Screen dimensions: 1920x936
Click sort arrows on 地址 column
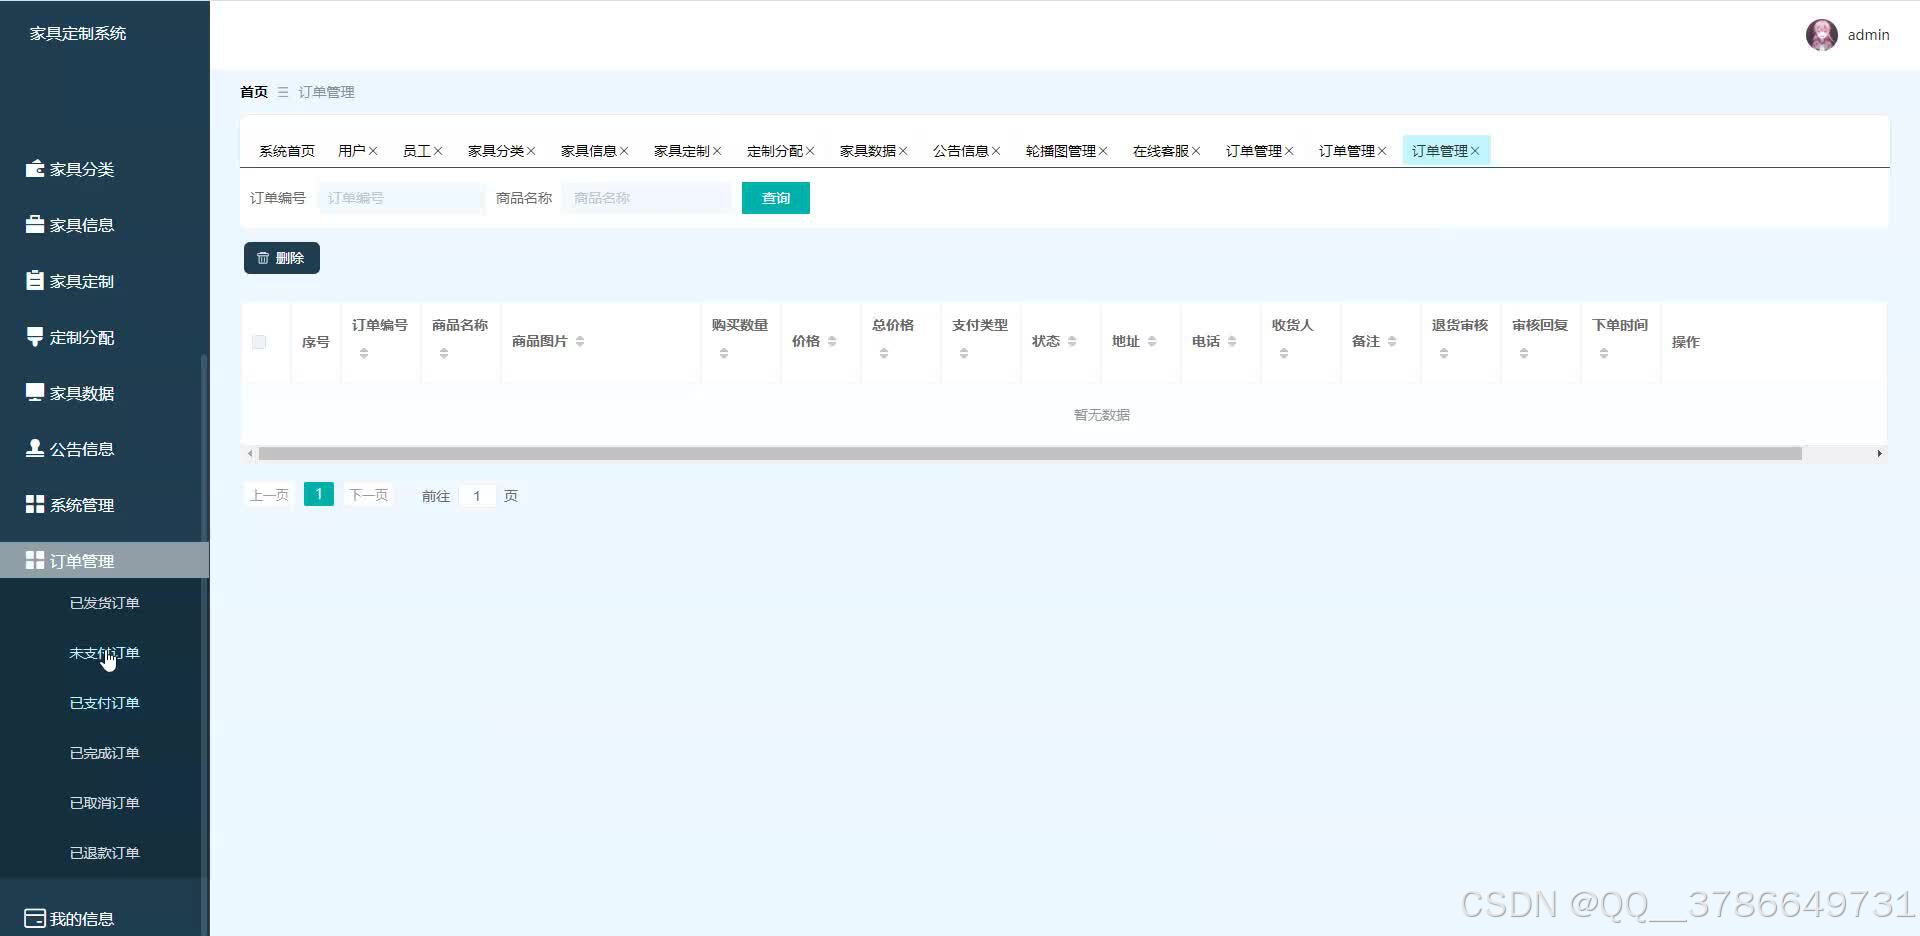(1152, 342)
